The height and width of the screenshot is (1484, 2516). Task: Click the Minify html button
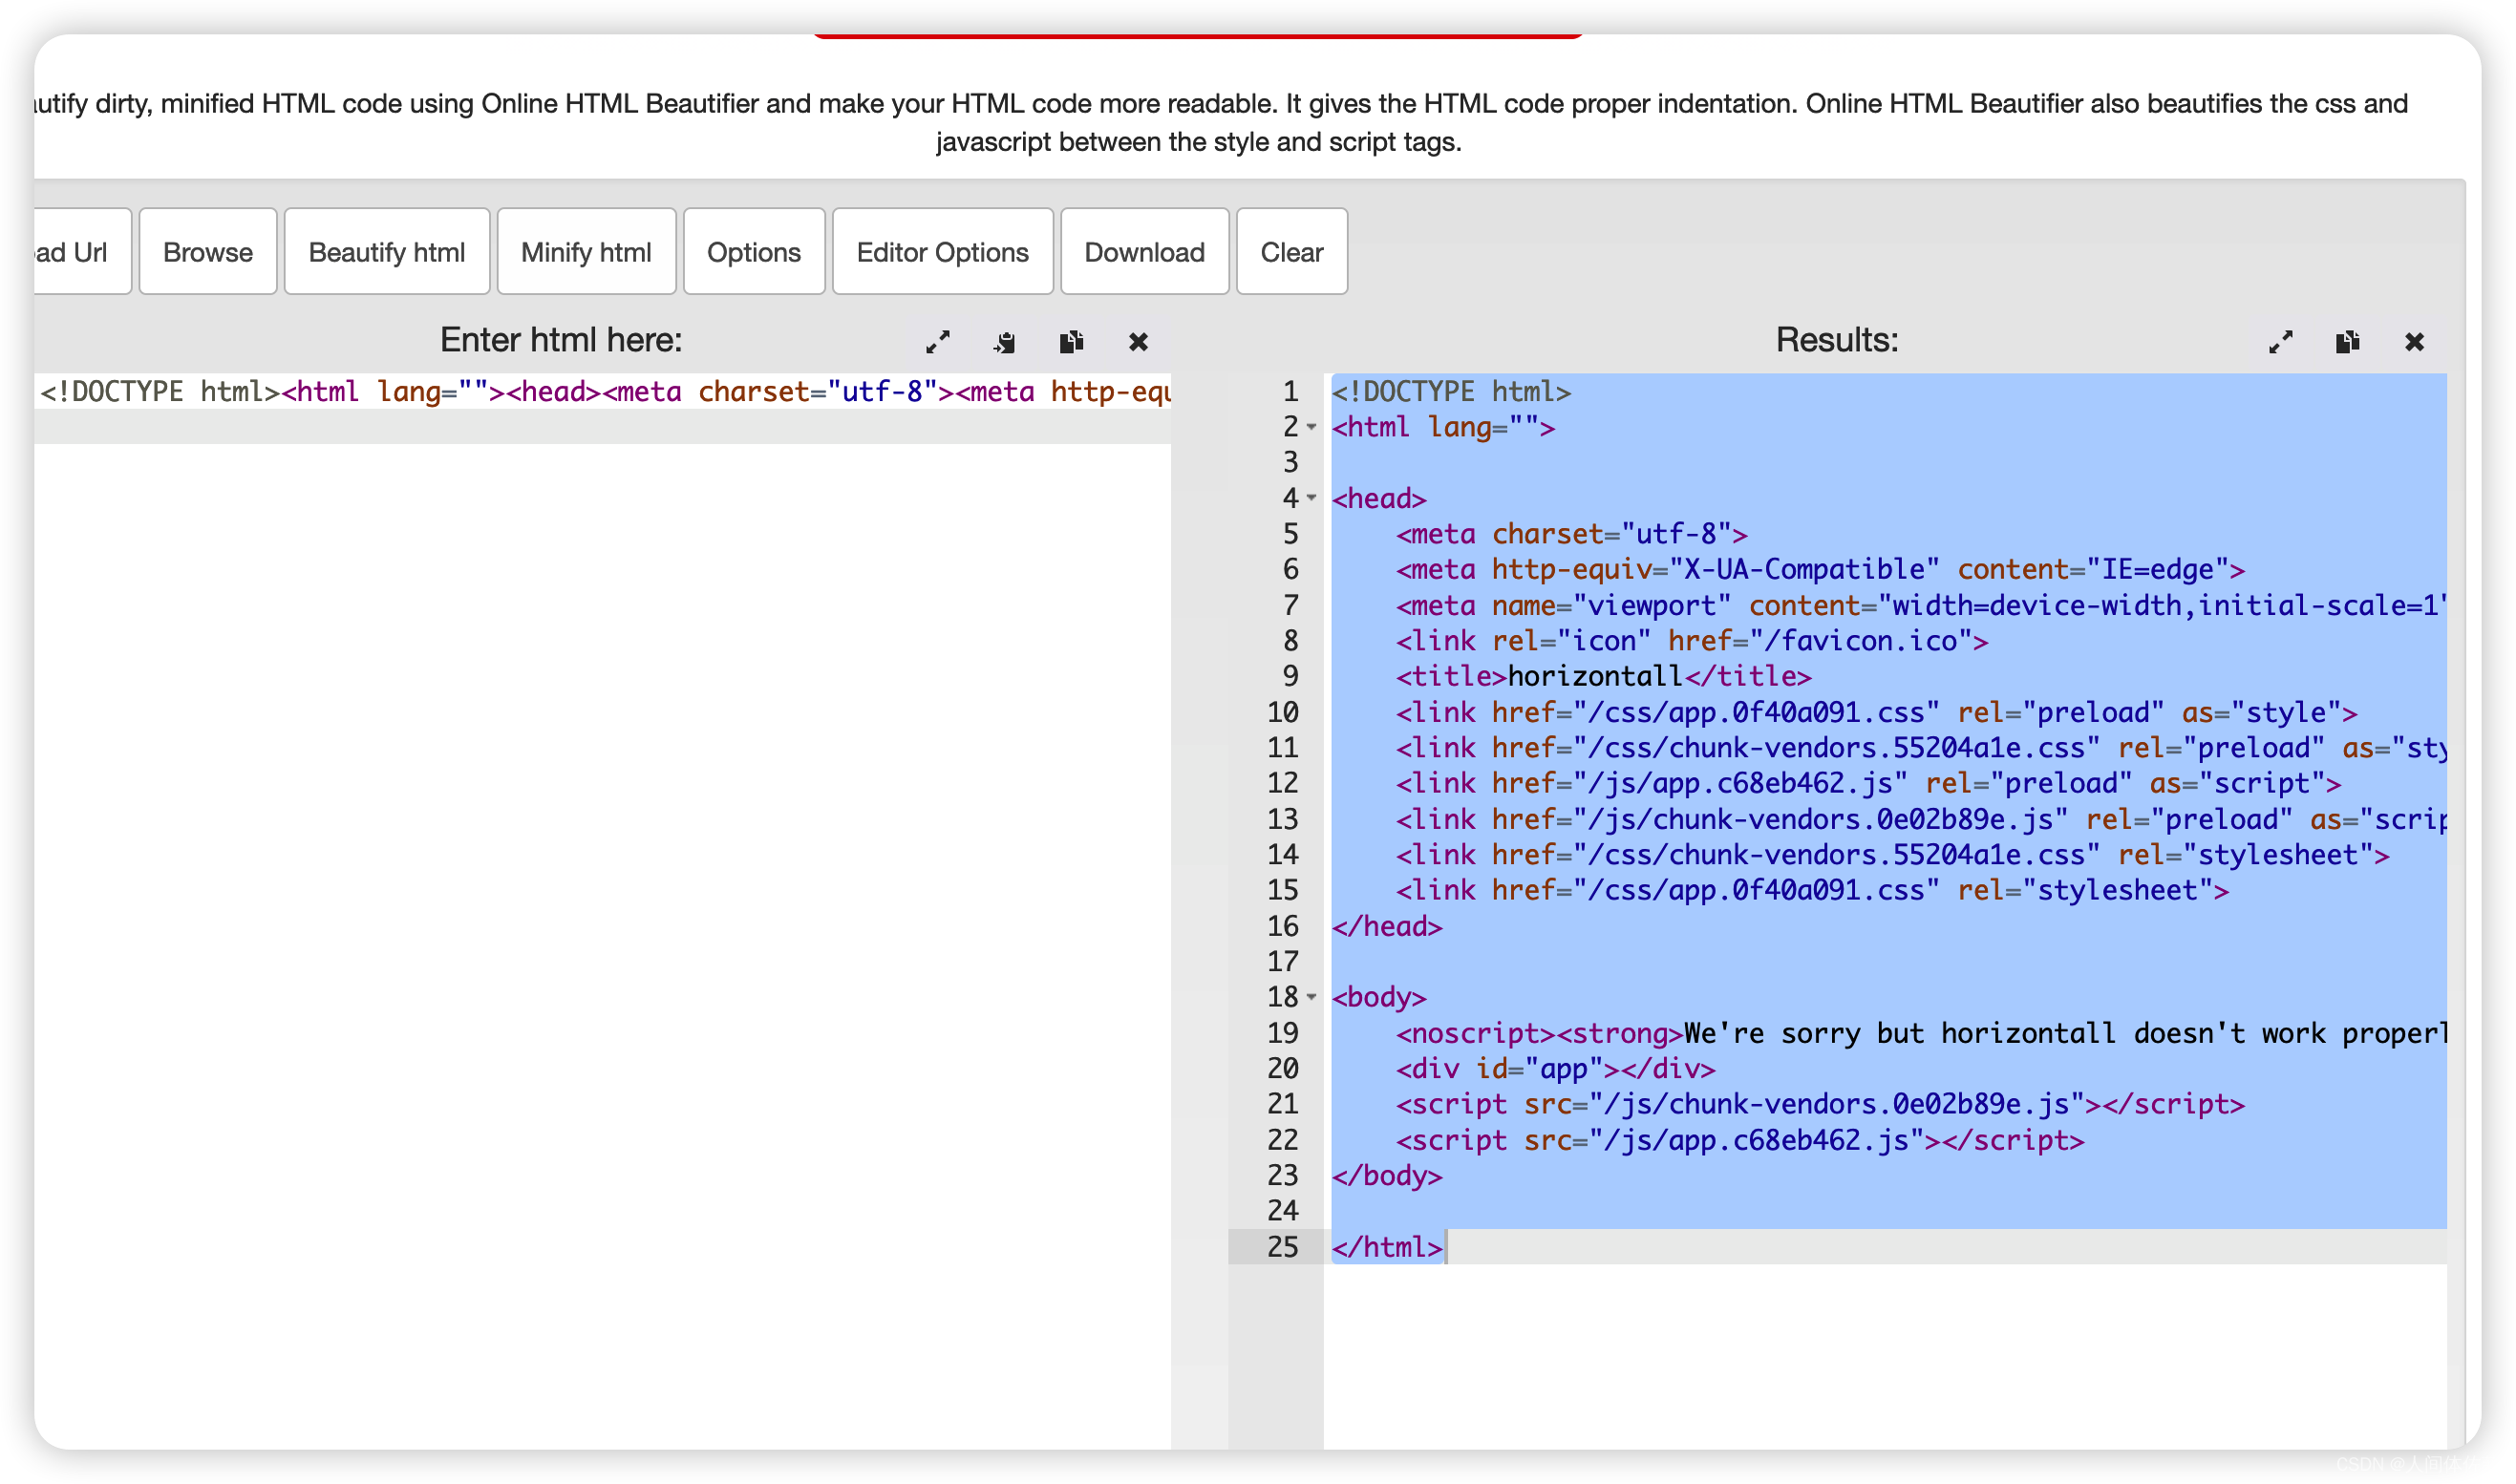586,249
